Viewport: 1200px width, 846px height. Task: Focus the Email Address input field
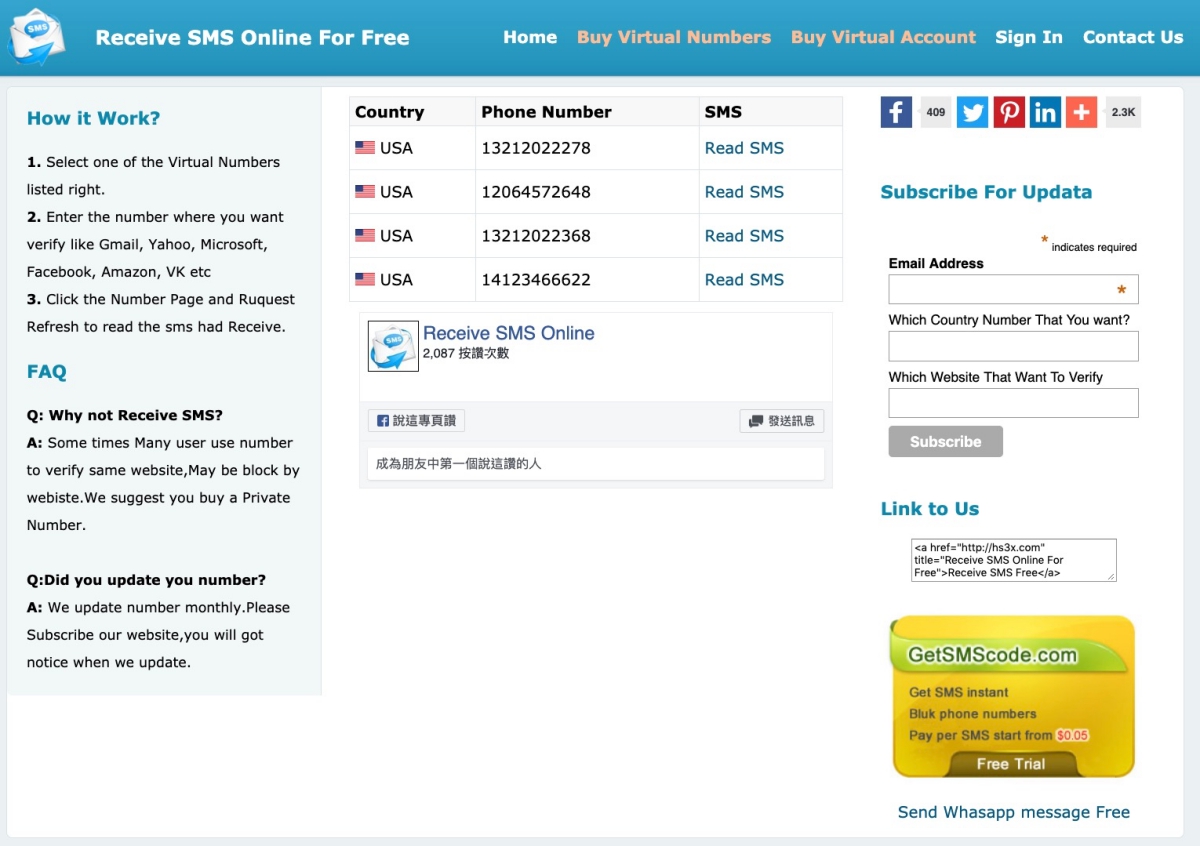1013,289
